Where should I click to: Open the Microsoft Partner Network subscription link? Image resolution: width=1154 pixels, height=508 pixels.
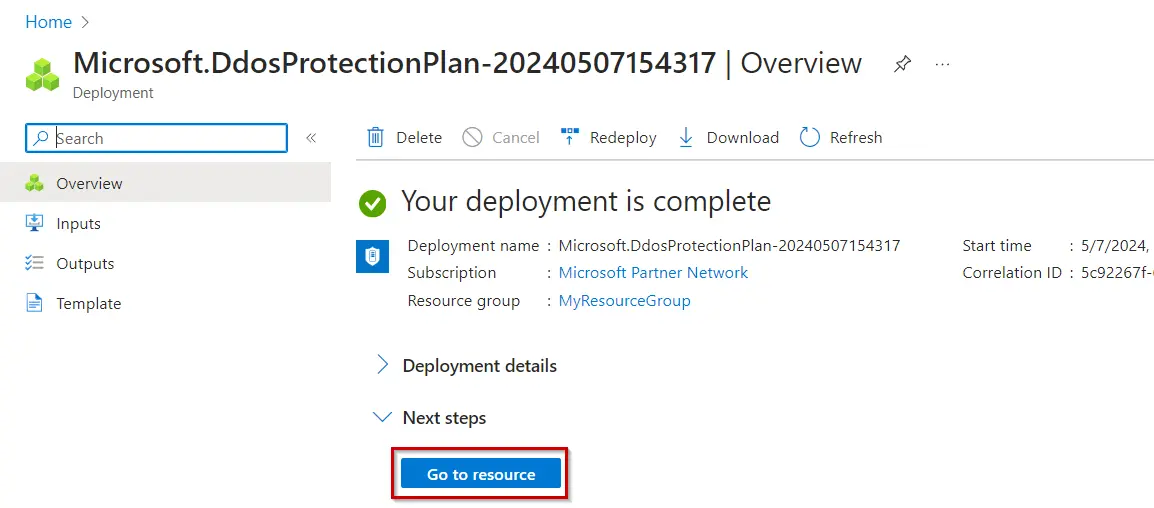653,273
